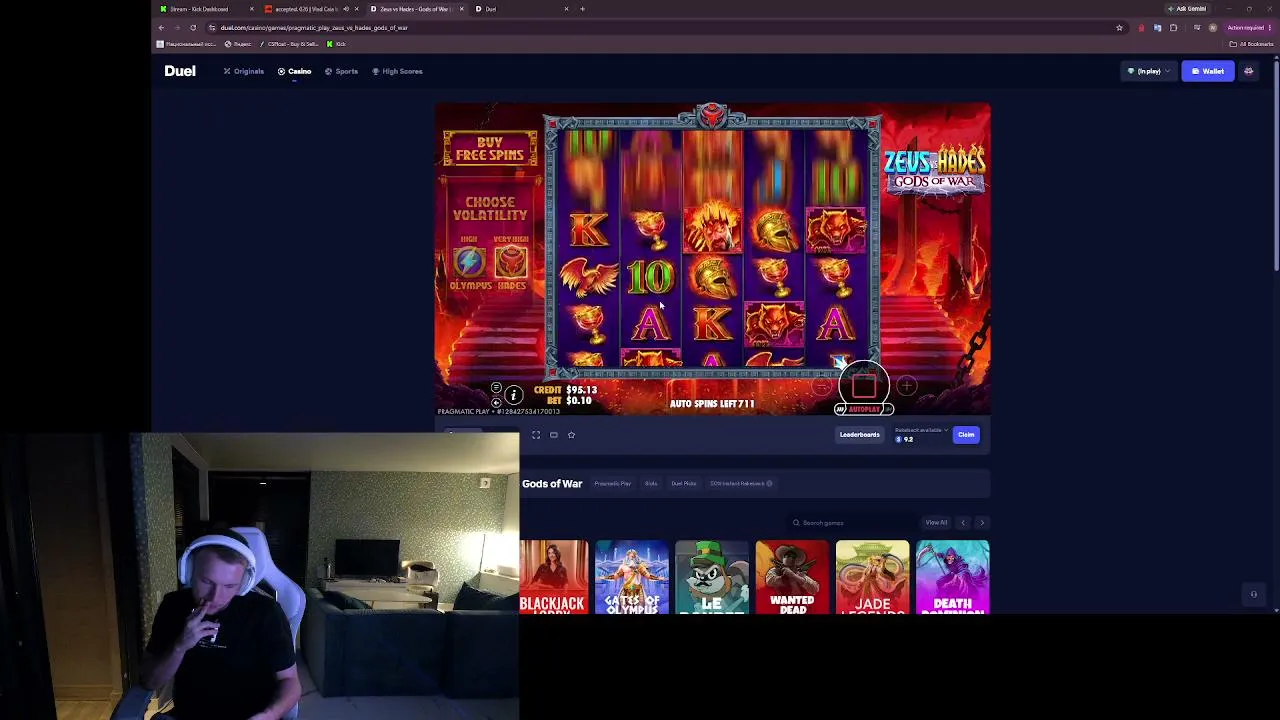Open Jade Legends game thumbnail
The width and height of the screenshot is (1280, 720).
(872, 577)
